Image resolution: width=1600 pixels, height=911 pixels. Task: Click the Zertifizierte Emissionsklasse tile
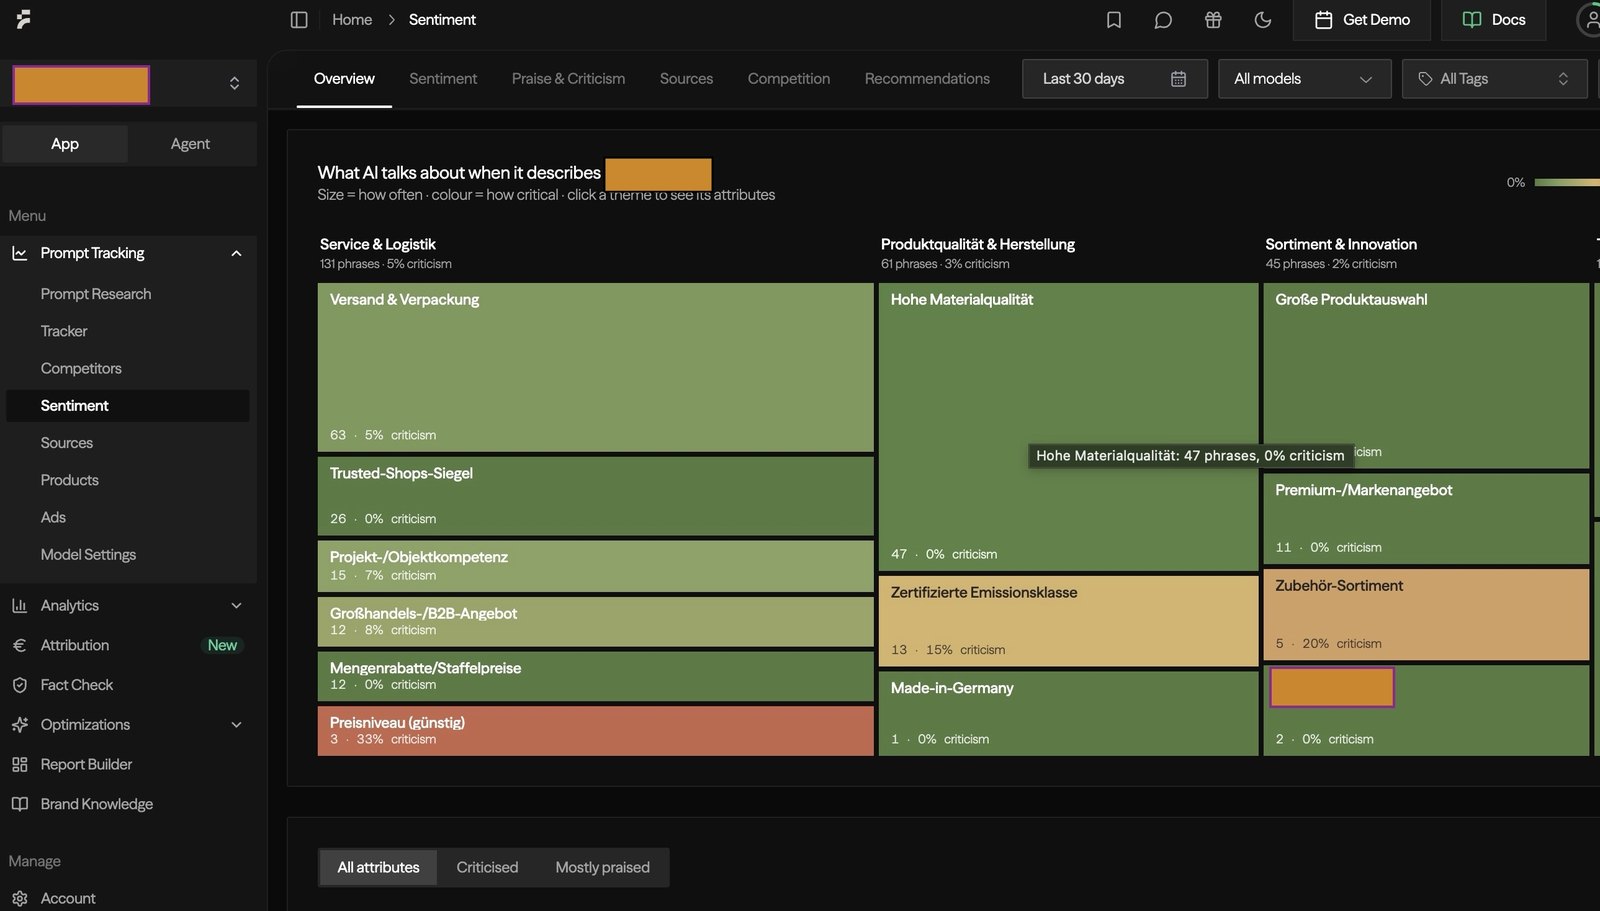click(1068, 621)
